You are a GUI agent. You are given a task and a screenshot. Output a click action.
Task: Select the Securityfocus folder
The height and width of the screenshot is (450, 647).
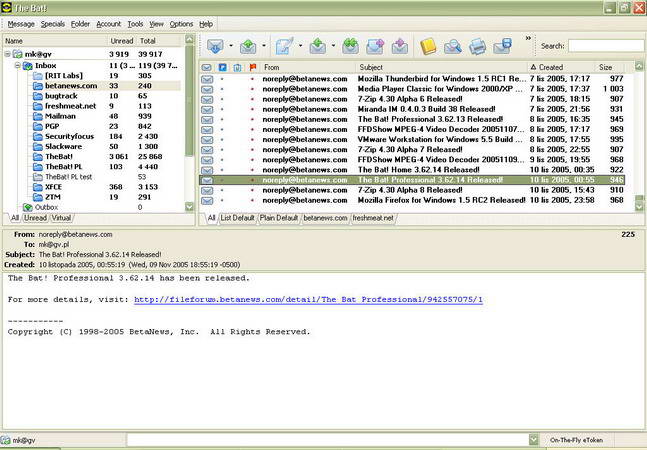[x=68, y=135]
